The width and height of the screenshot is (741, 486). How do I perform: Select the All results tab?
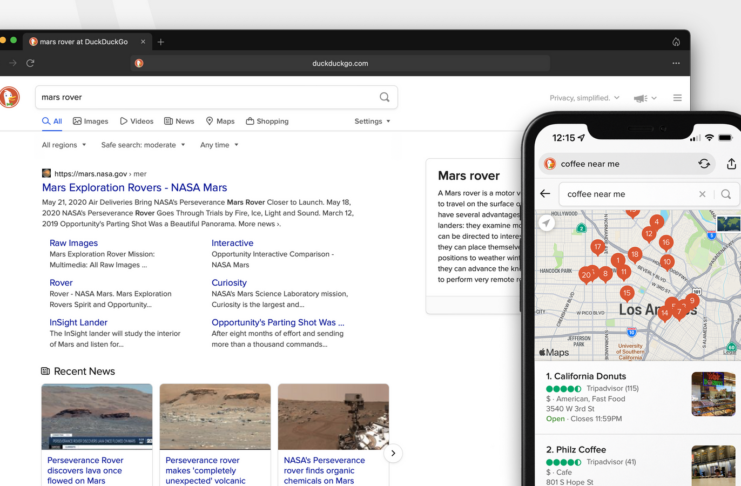(52, 121)
